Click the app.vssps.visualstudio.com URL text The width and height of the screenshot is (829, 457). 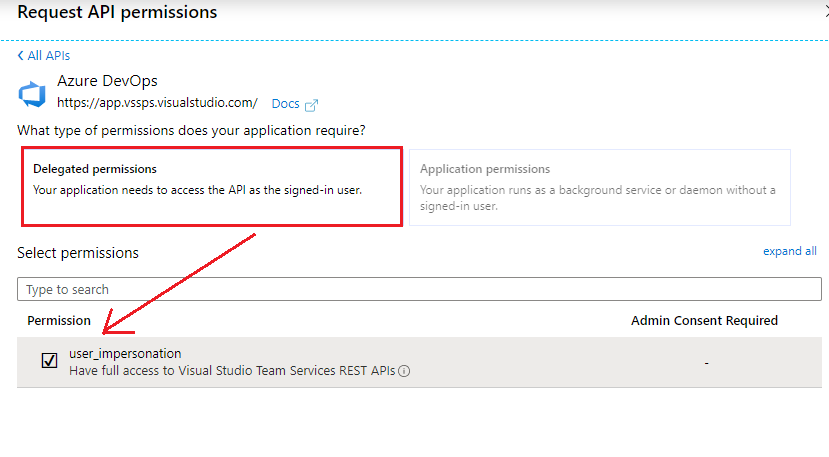[157, 102]
